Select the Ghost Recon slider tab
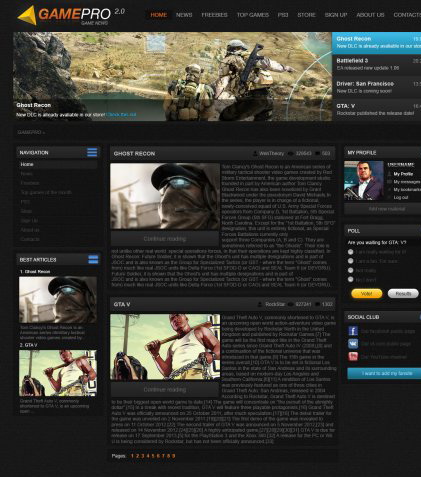 pyautogui.click(x=376, y=43)
